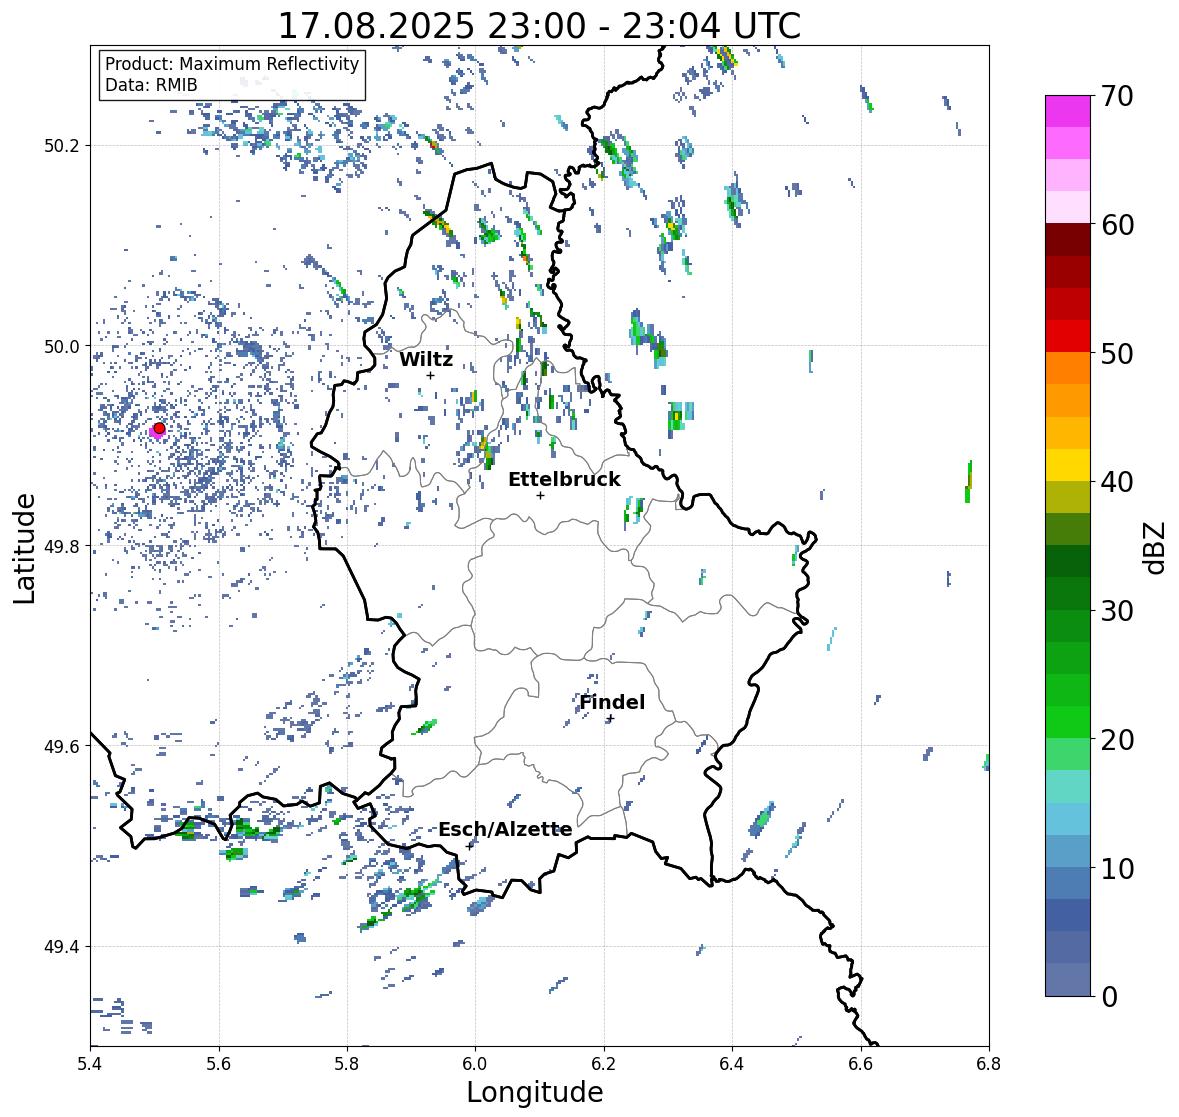Click the 6.2 longitude tick label
Image resolution: width=1179 pixels, height=1117 pixels.
tap(604, 1063)
